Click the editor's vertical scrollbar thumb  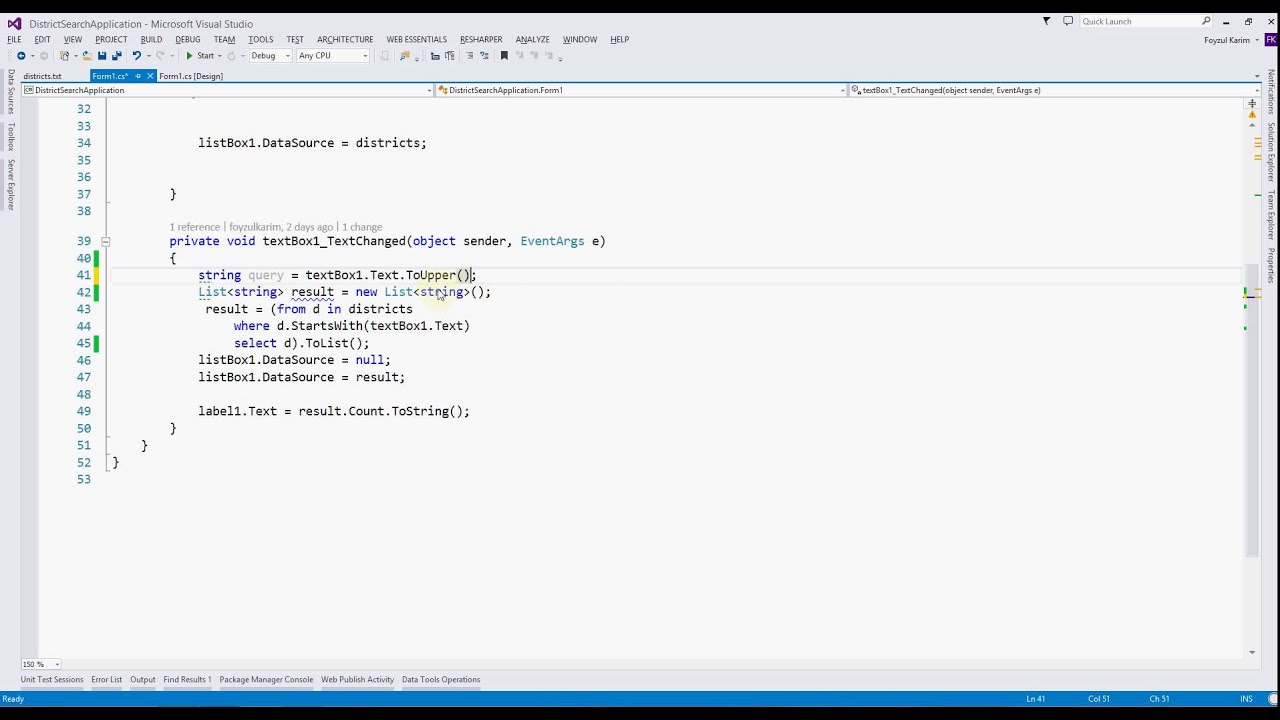[x=1252, y=408]
